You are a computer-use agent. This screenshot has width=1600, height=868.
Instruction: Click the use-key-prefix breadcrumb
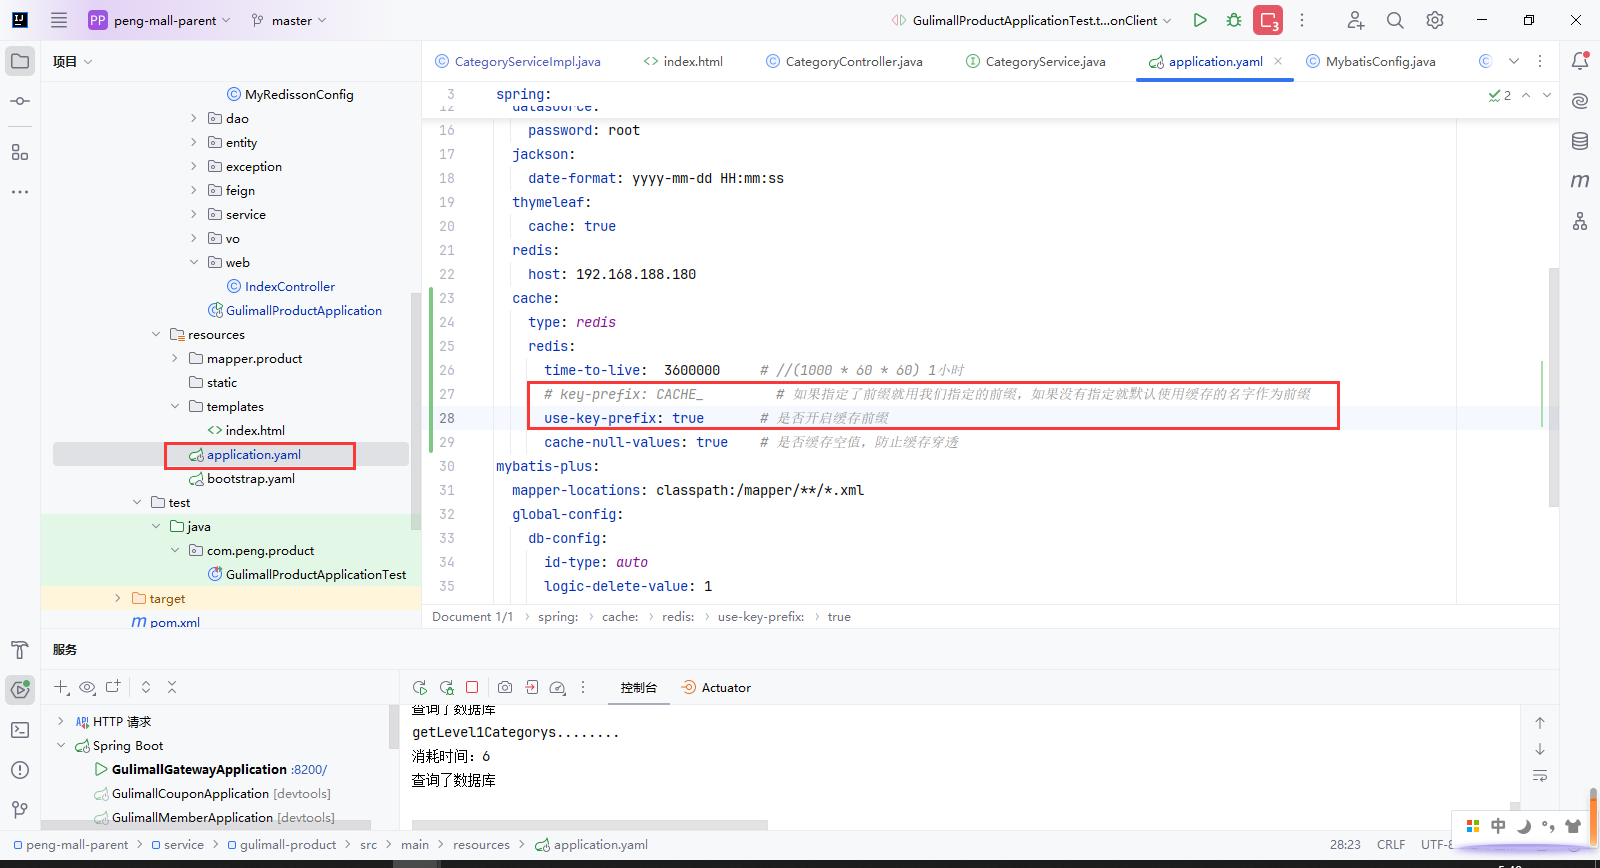761,617
